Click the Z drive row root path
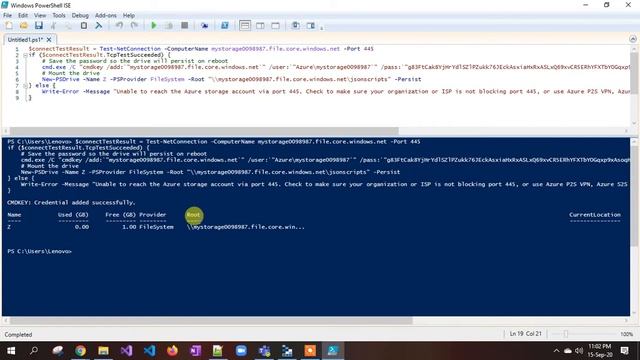Image resolution: width=640 pixels, height=360 pixels. (246, 227)
